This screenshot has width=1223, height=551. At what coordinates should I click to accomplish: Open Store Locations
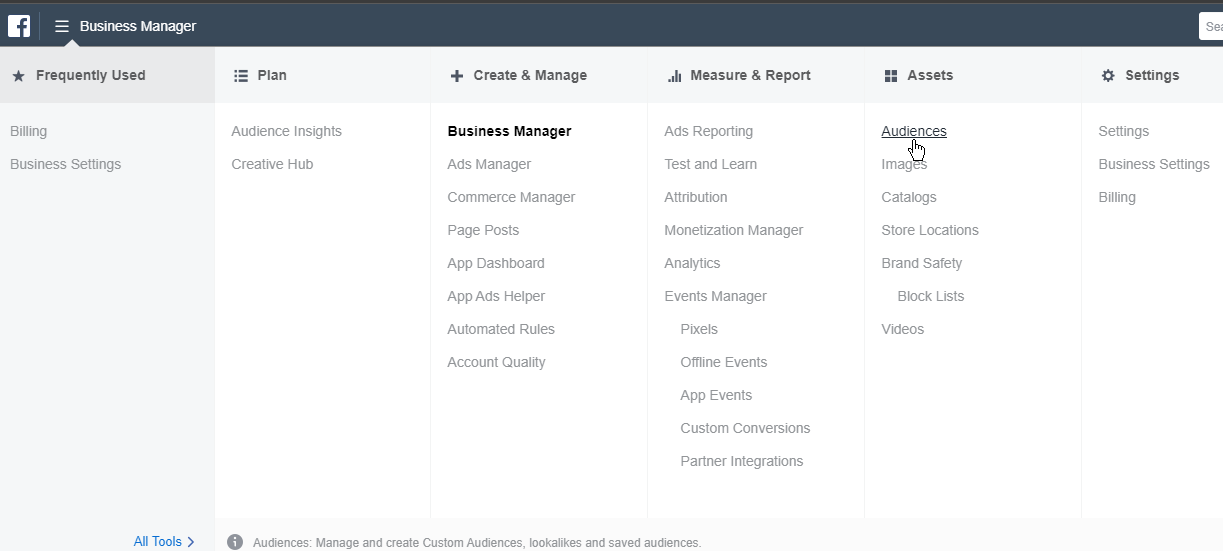930,230
